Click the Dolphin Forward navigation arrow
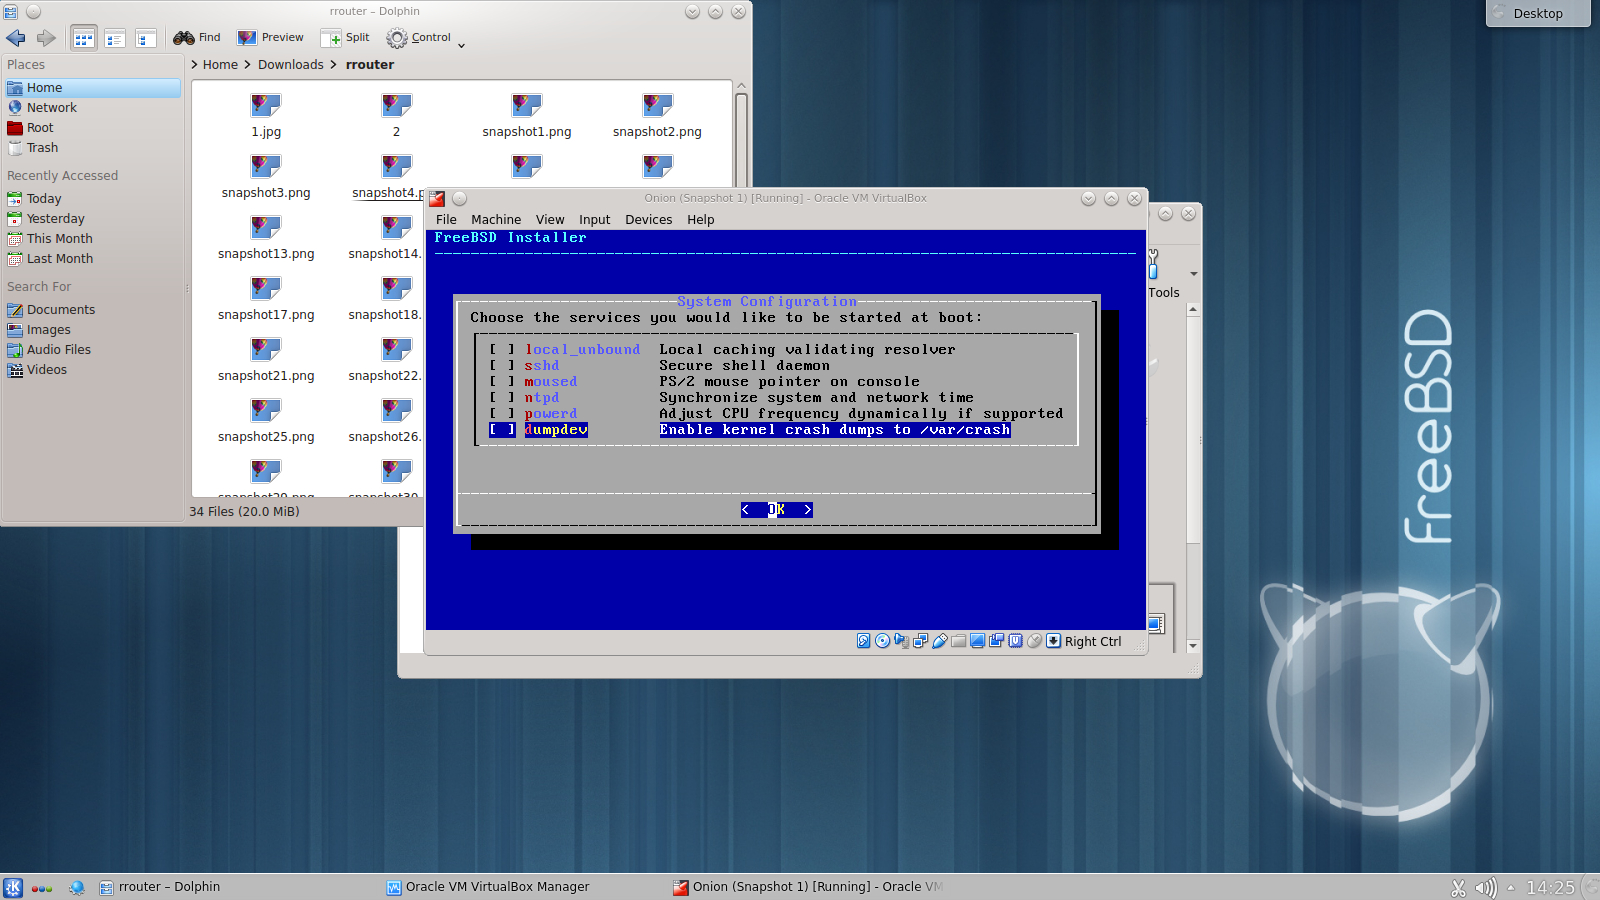 (46, 38)
